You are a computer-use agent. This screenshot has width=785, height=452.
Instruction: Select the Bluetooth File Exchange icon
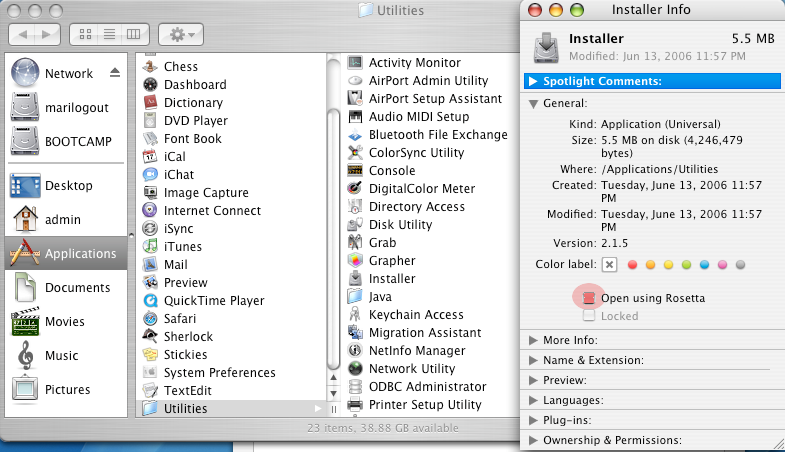point(355,134)
